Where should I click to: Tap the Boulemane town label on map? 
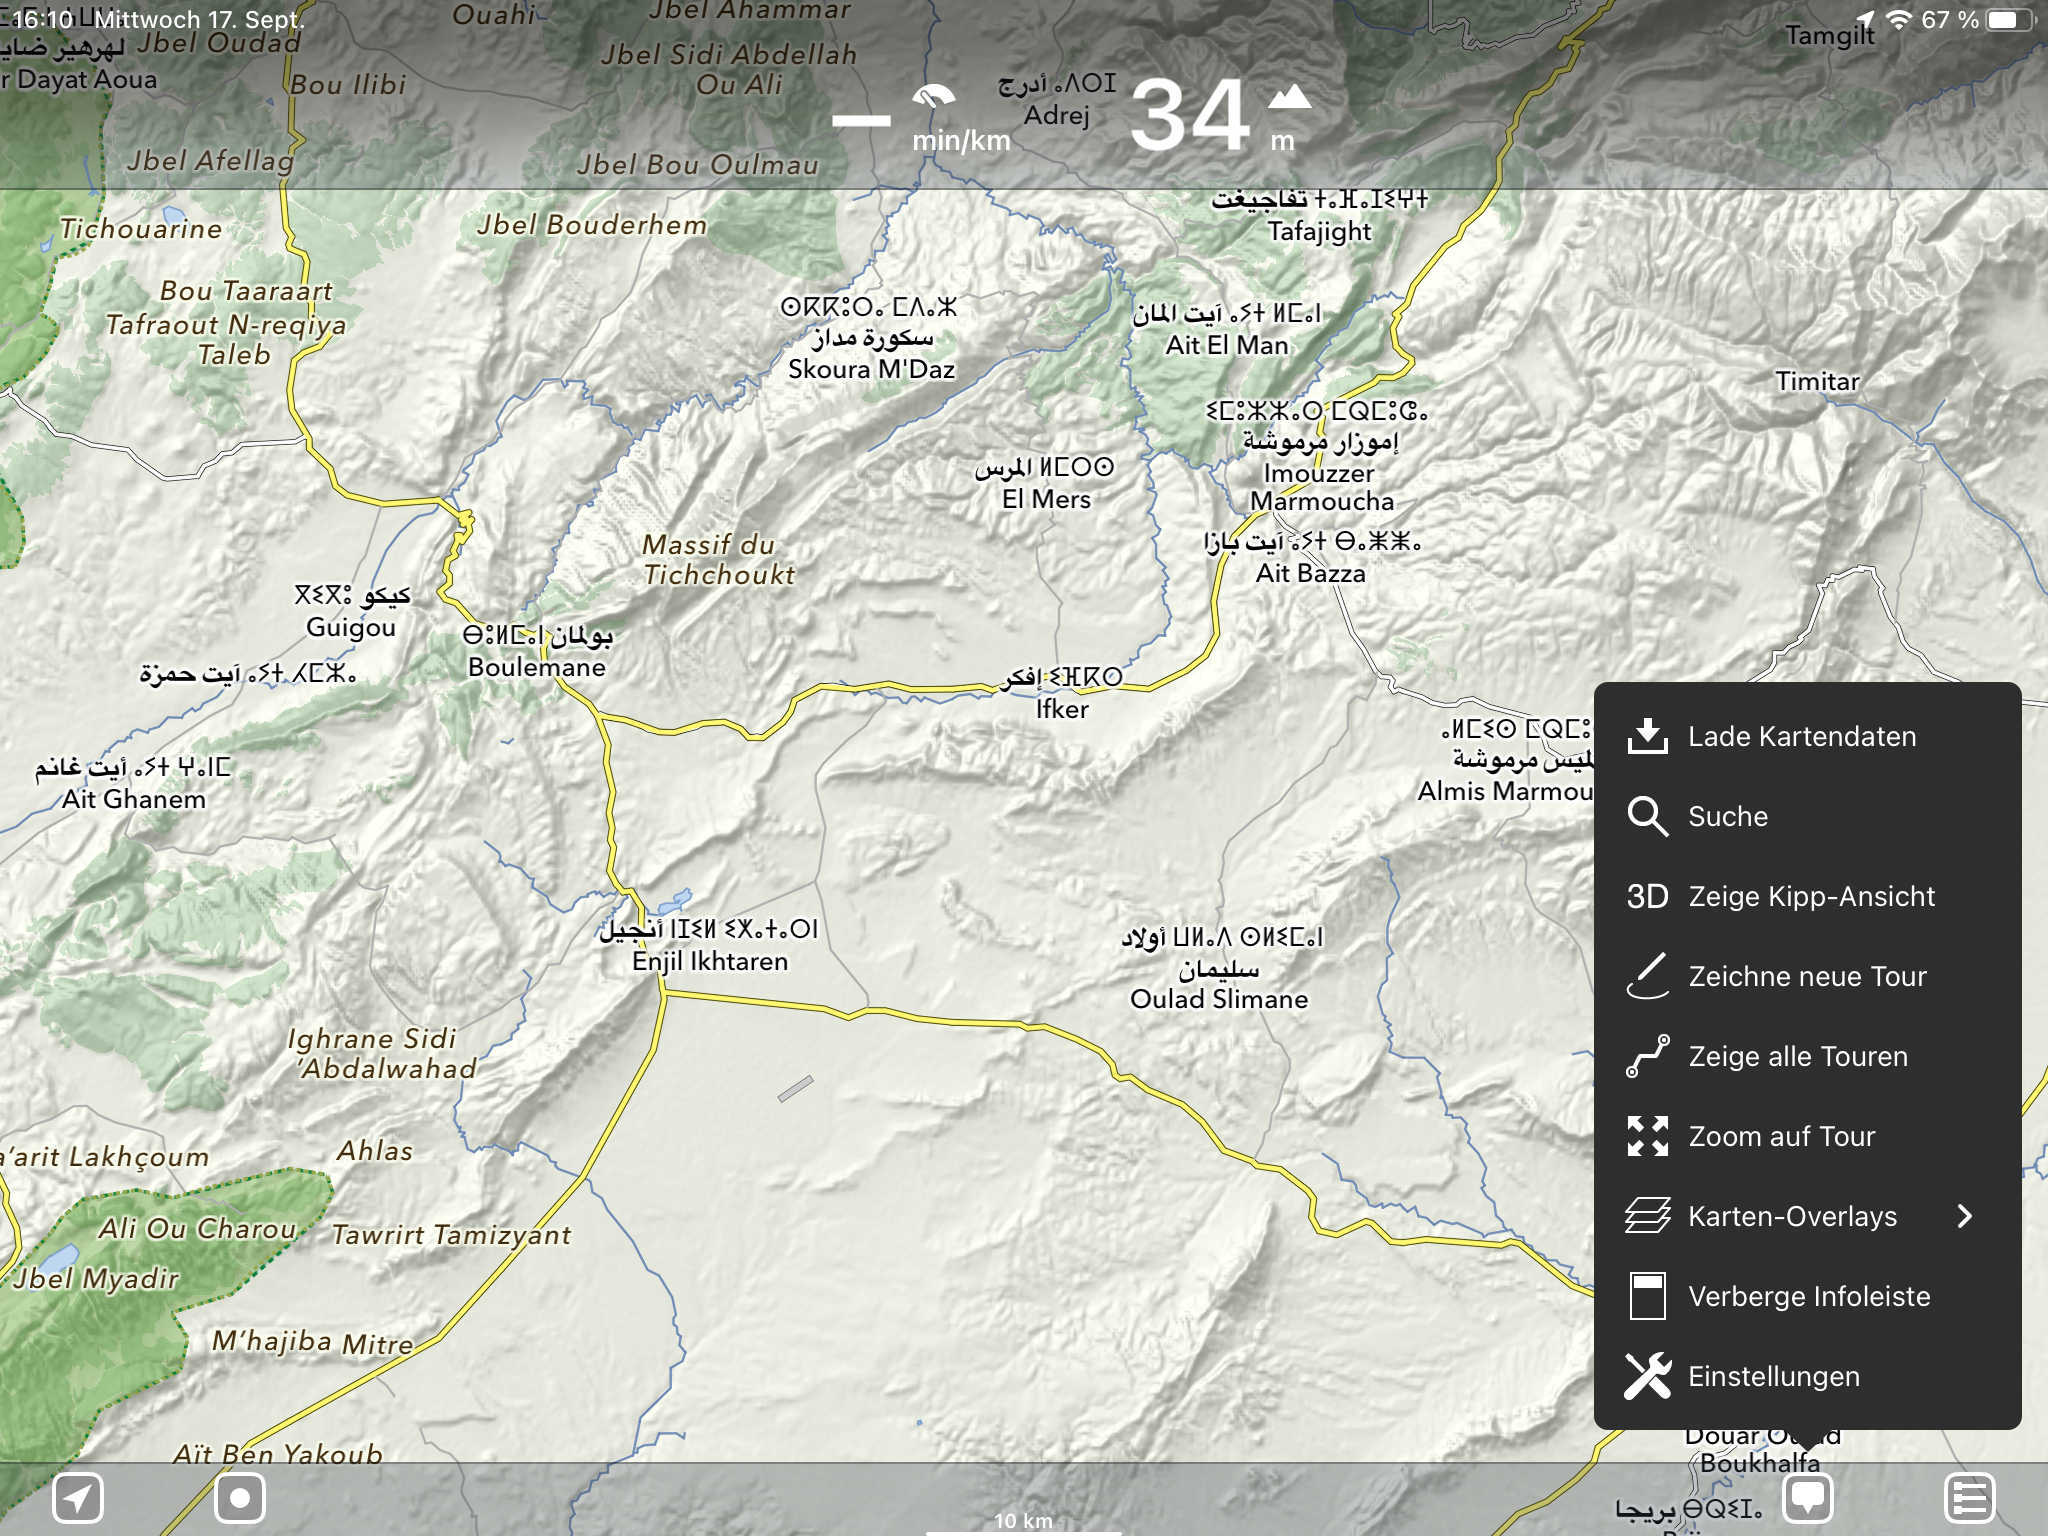pos(537,667)
